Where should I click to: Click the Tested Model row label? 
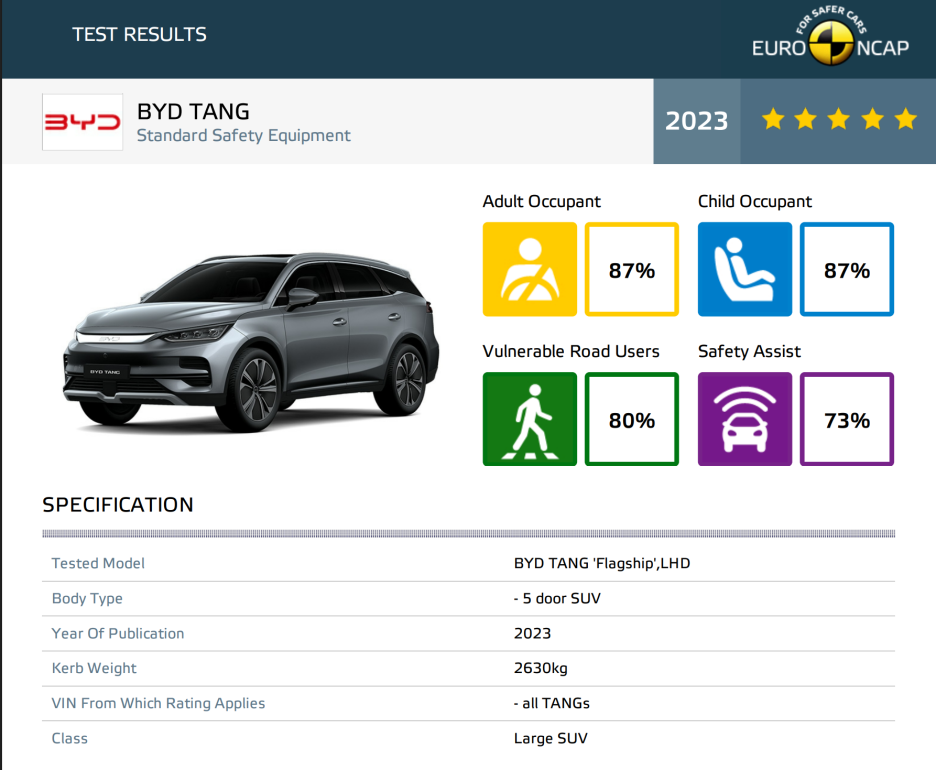click(98, 563)
